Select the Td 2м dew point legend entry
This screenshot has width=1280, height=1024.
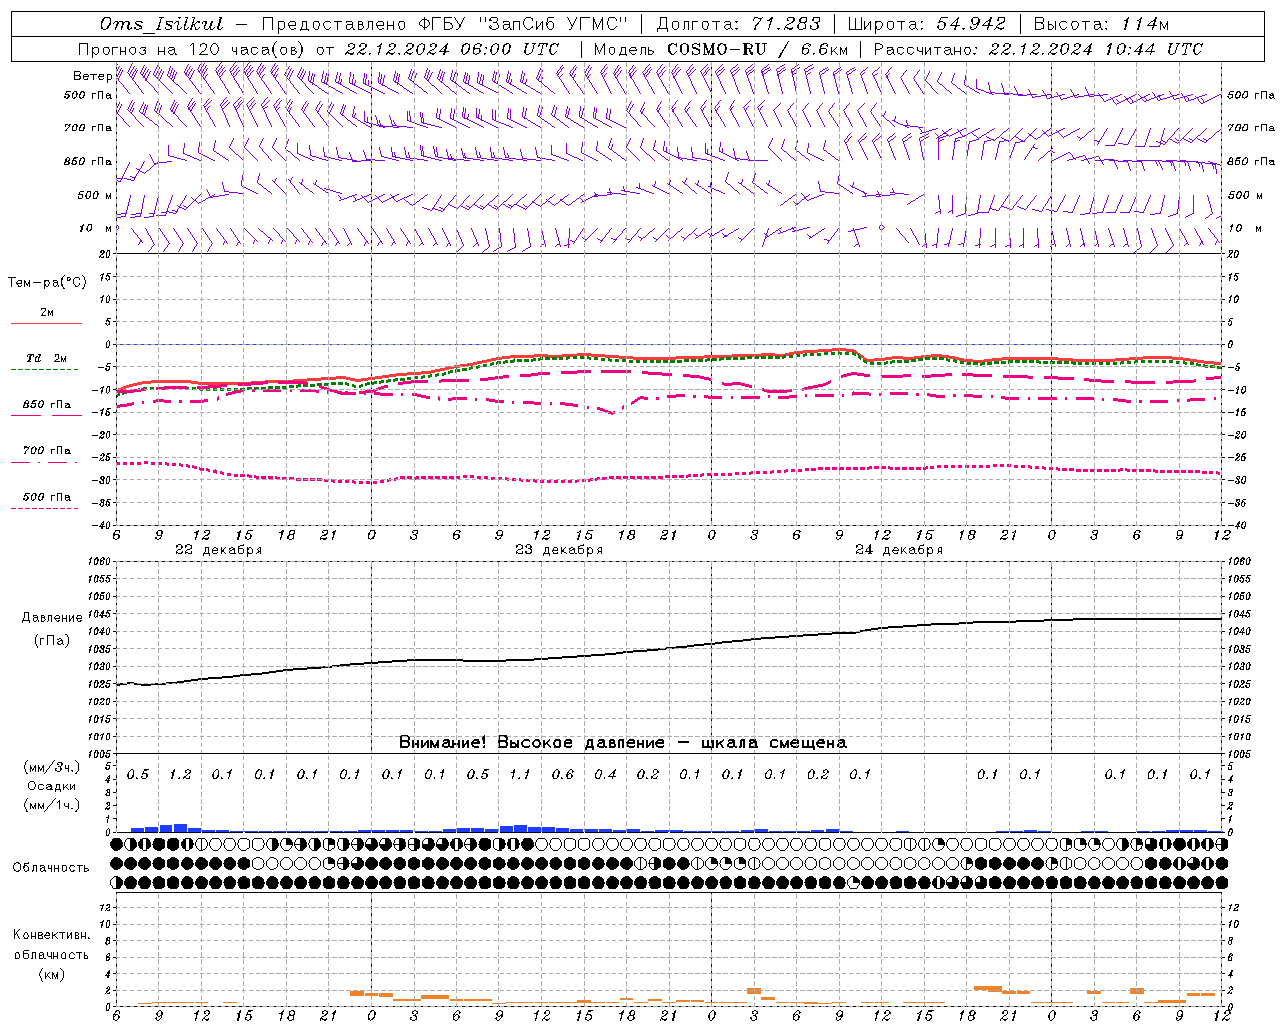point(47,358)
